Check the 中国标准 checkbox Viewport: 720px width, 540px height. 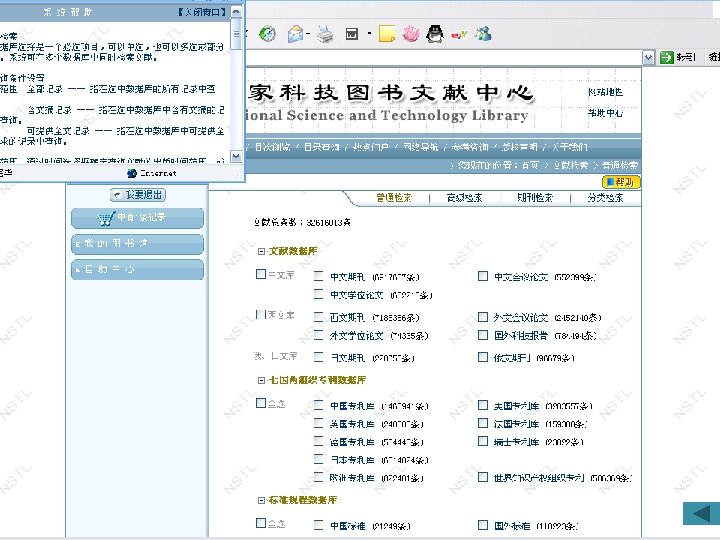click(x=318, y=525)
